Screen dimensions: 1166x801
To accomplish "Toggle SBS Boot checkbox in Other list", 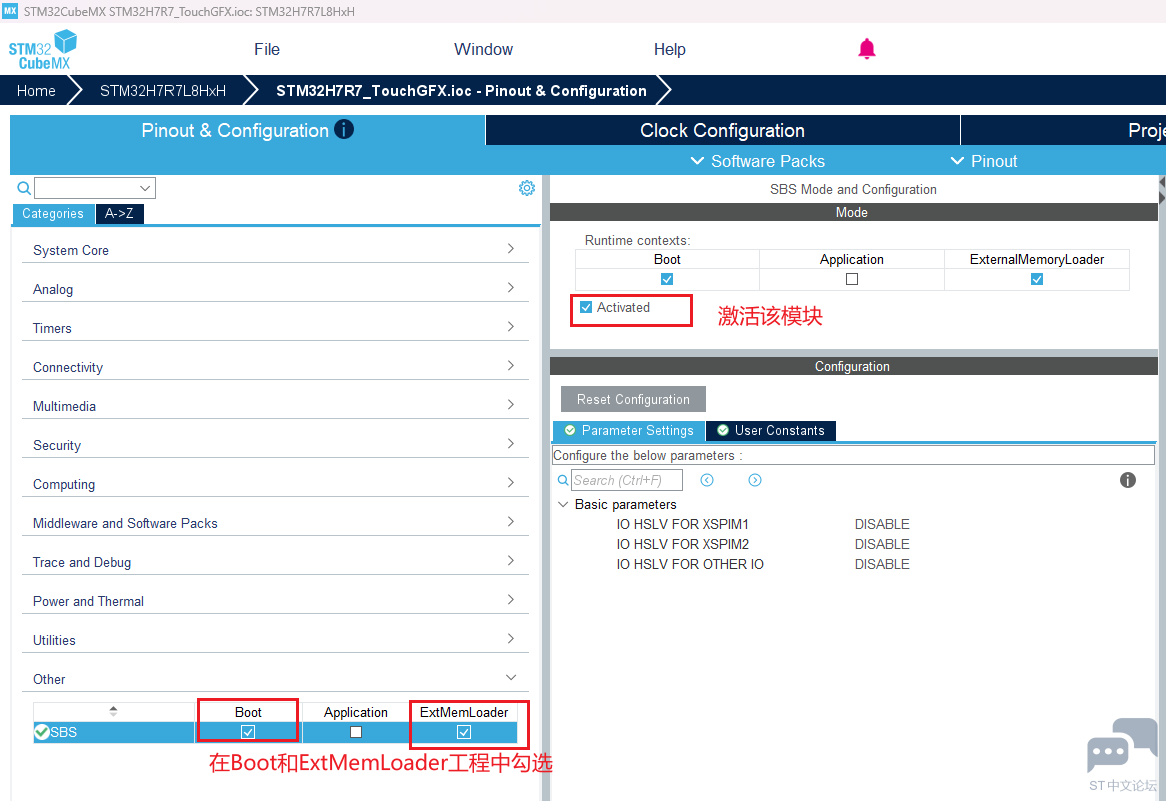I will click(x=248, y=733).
